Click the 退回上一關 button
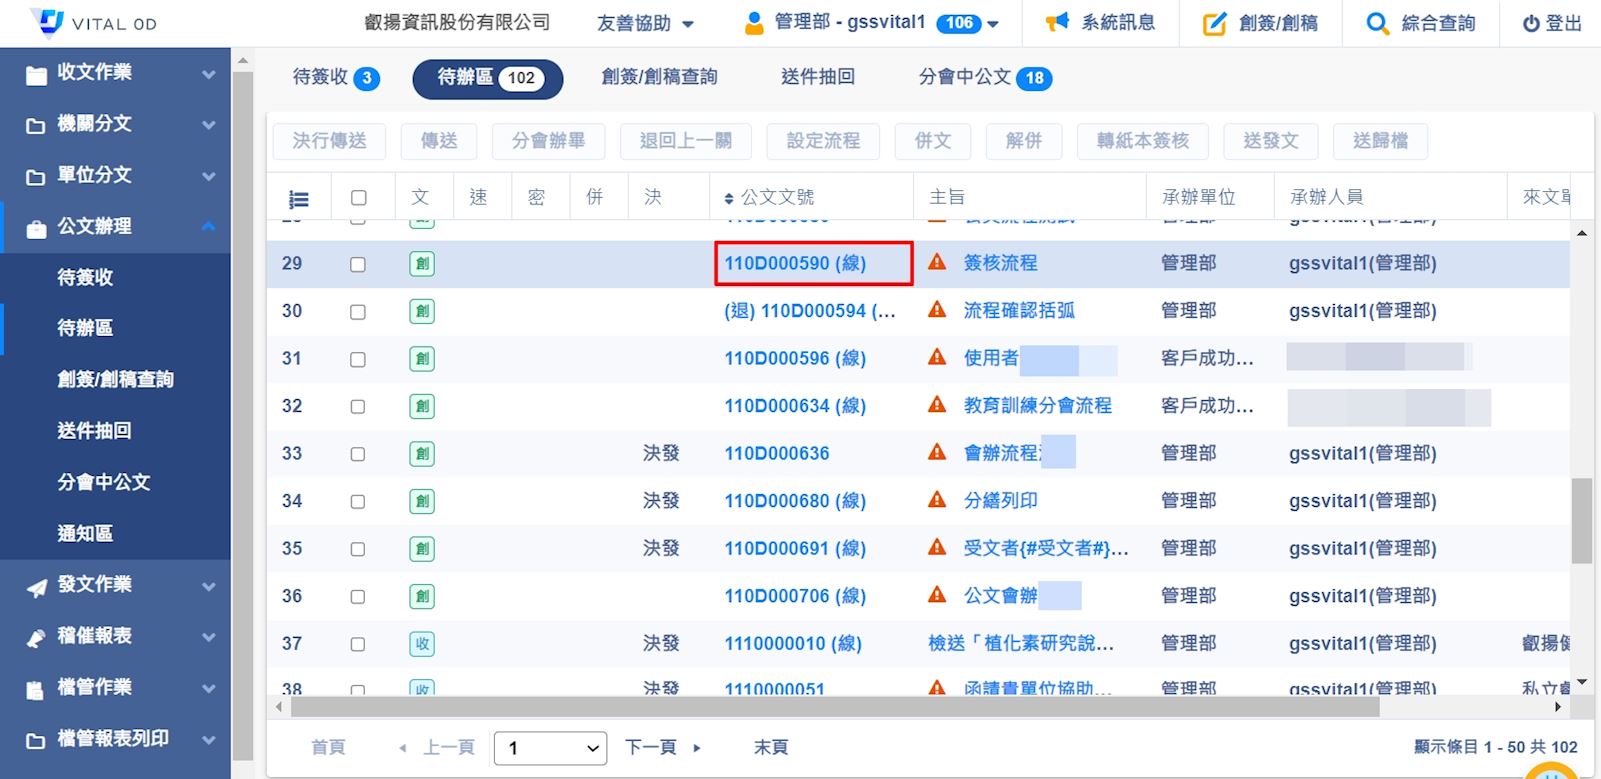The width and height of the screenshot is (1601, 779). click(686, 141)
